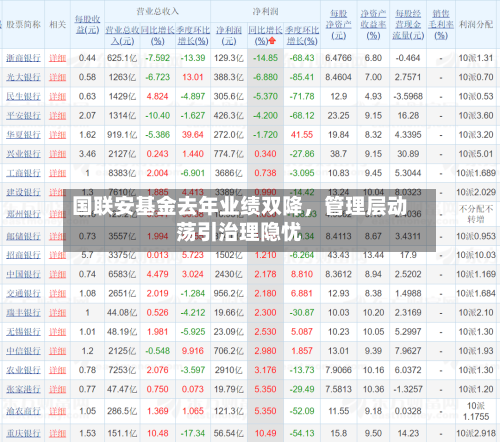Viewport: 500px width, 442px height.
Task: Sort by 净资产收益率(%) column header
Action: pos(373,24)
